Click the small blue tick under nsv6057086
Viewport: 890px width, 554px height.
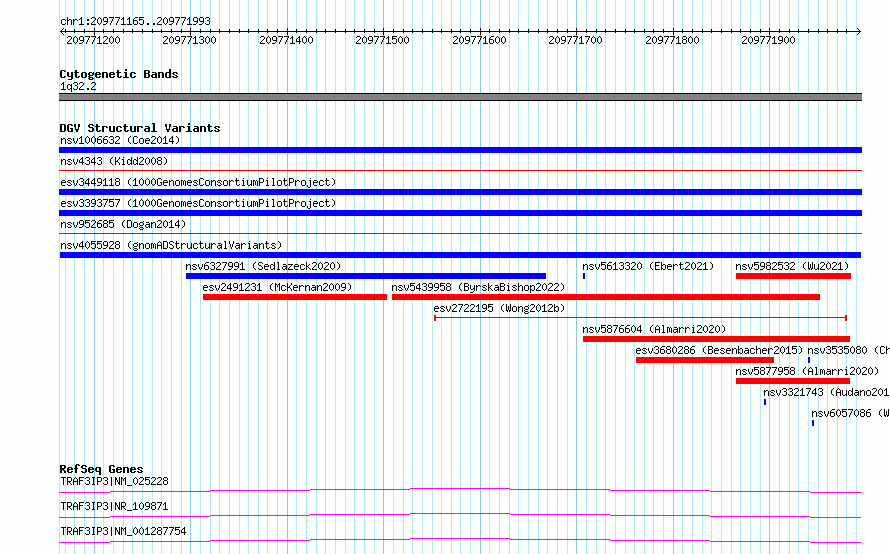(813, 423)
